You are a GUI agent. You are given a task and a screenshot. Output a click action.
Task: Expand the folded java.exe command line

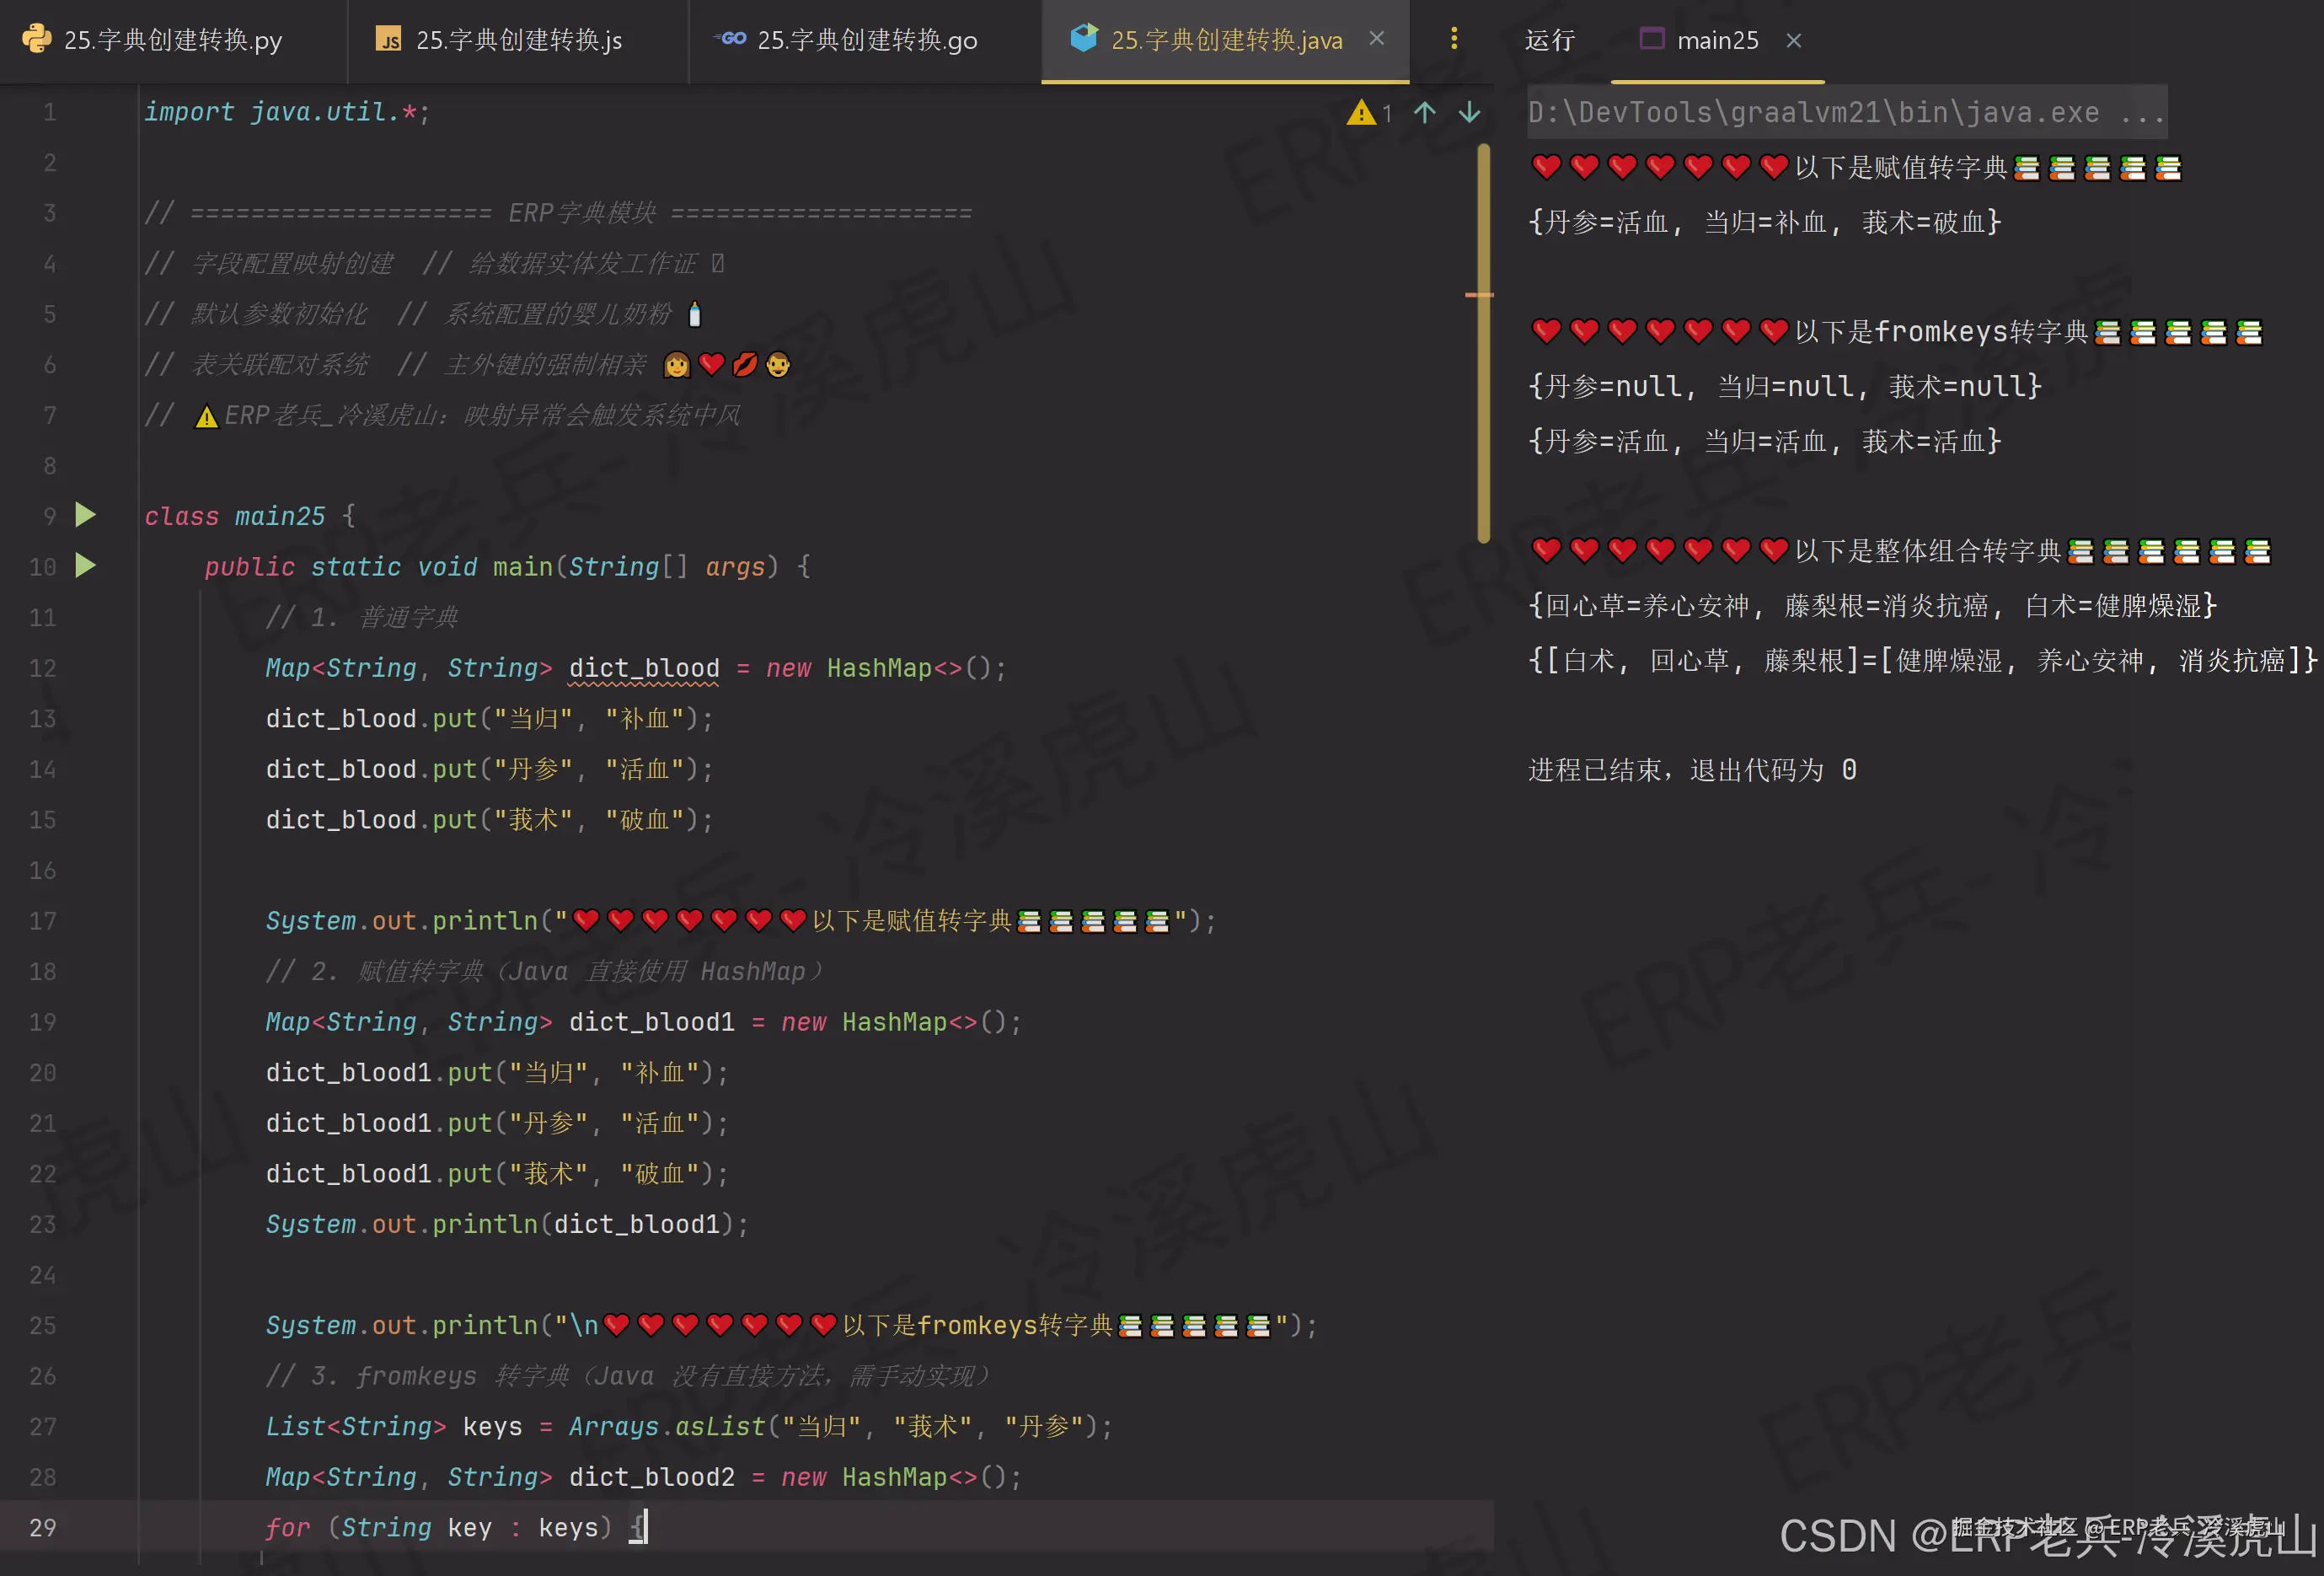2142,113
